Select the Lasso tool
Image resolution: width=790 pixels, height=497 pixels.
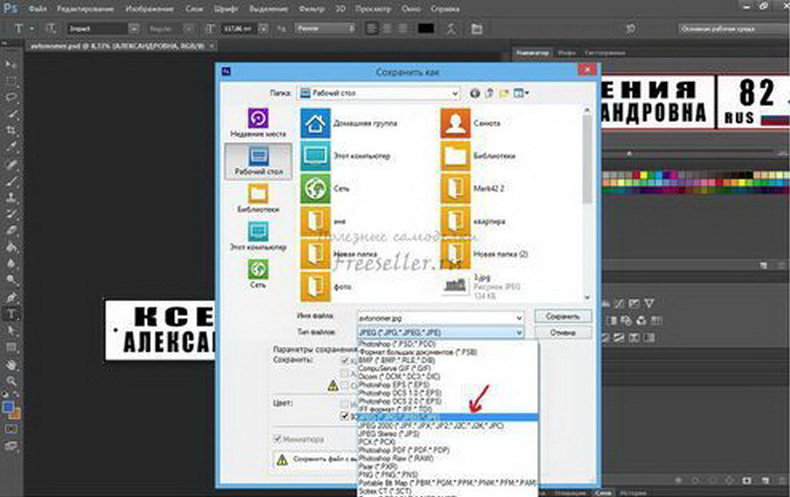tap(11, 97)
